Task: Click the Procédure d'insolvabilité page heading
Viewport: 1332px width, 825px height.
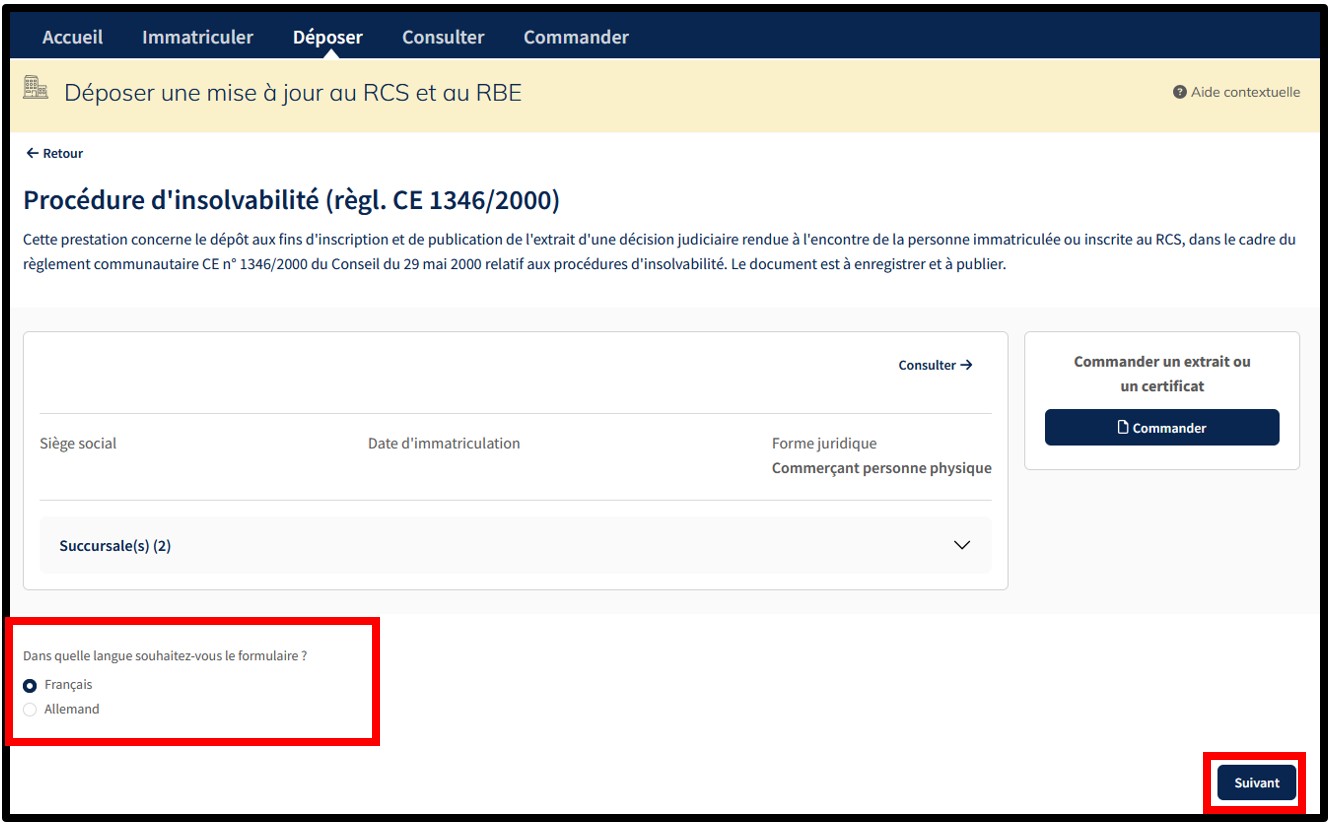Action: (291, 200)
